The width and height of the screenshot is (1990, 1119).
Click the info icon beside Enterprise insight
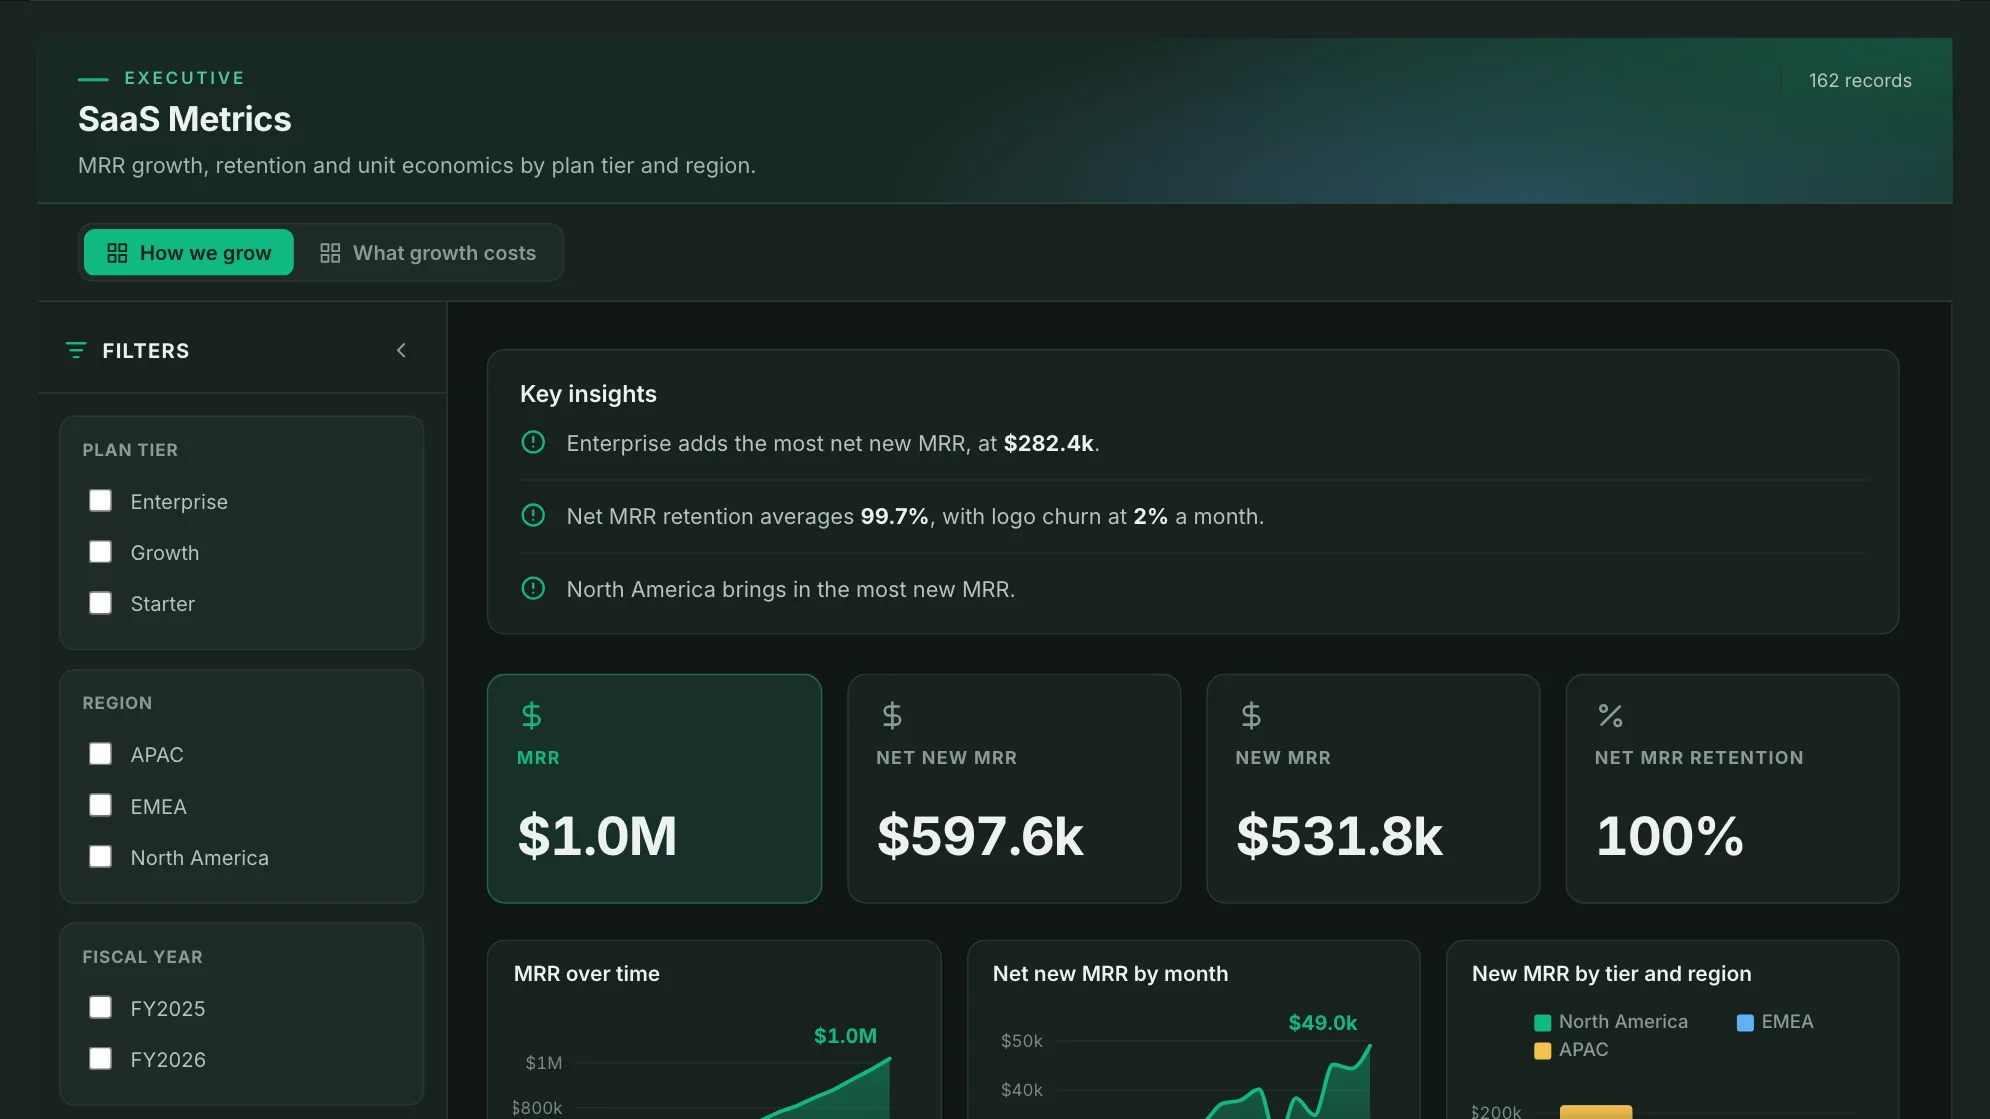click(x=533, y=442)
